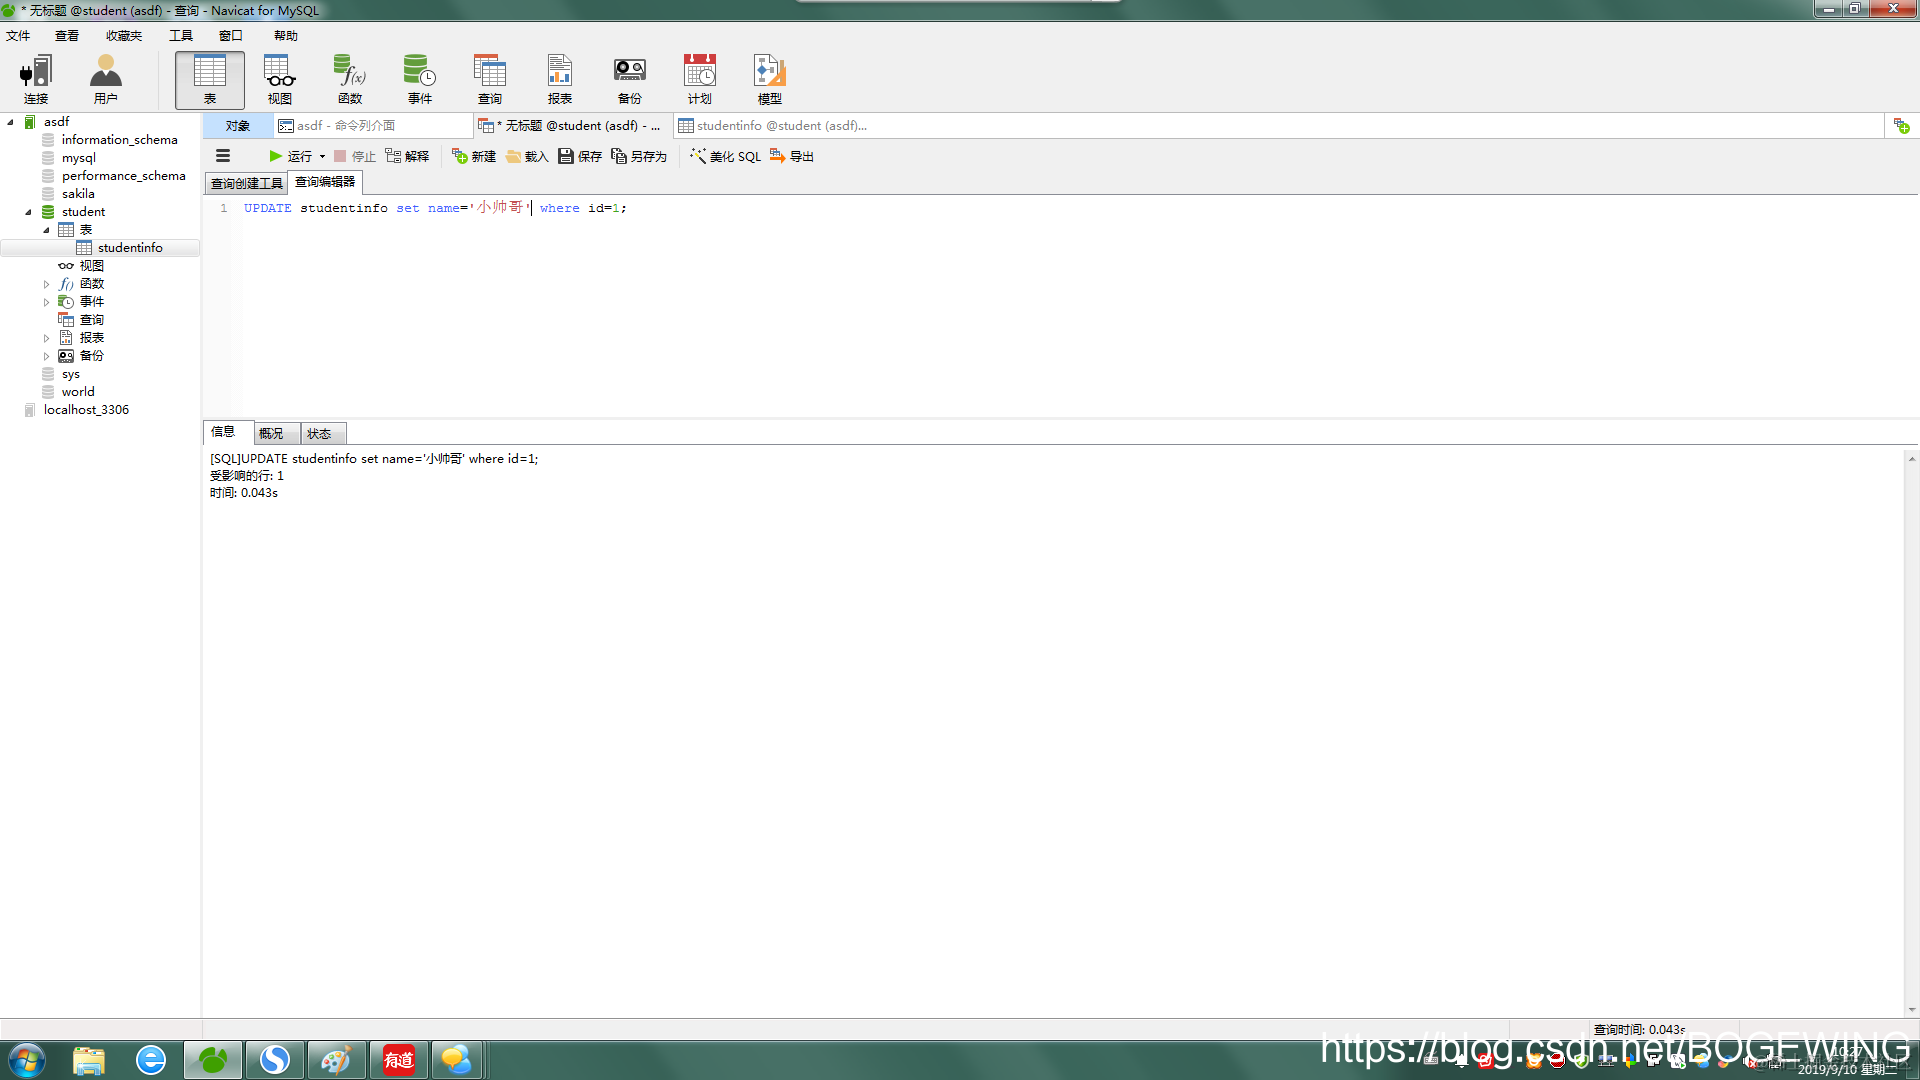Open the 工具 menu
The height and width of the screenshot is (1080, 1920).
point(180,36)
